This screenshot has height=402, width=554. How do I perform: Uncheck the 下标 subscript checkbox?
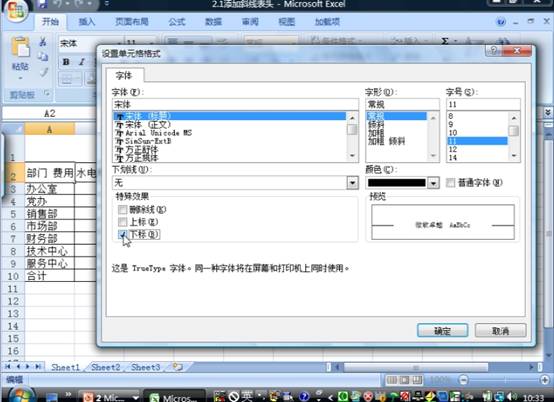tap(122, 234)
